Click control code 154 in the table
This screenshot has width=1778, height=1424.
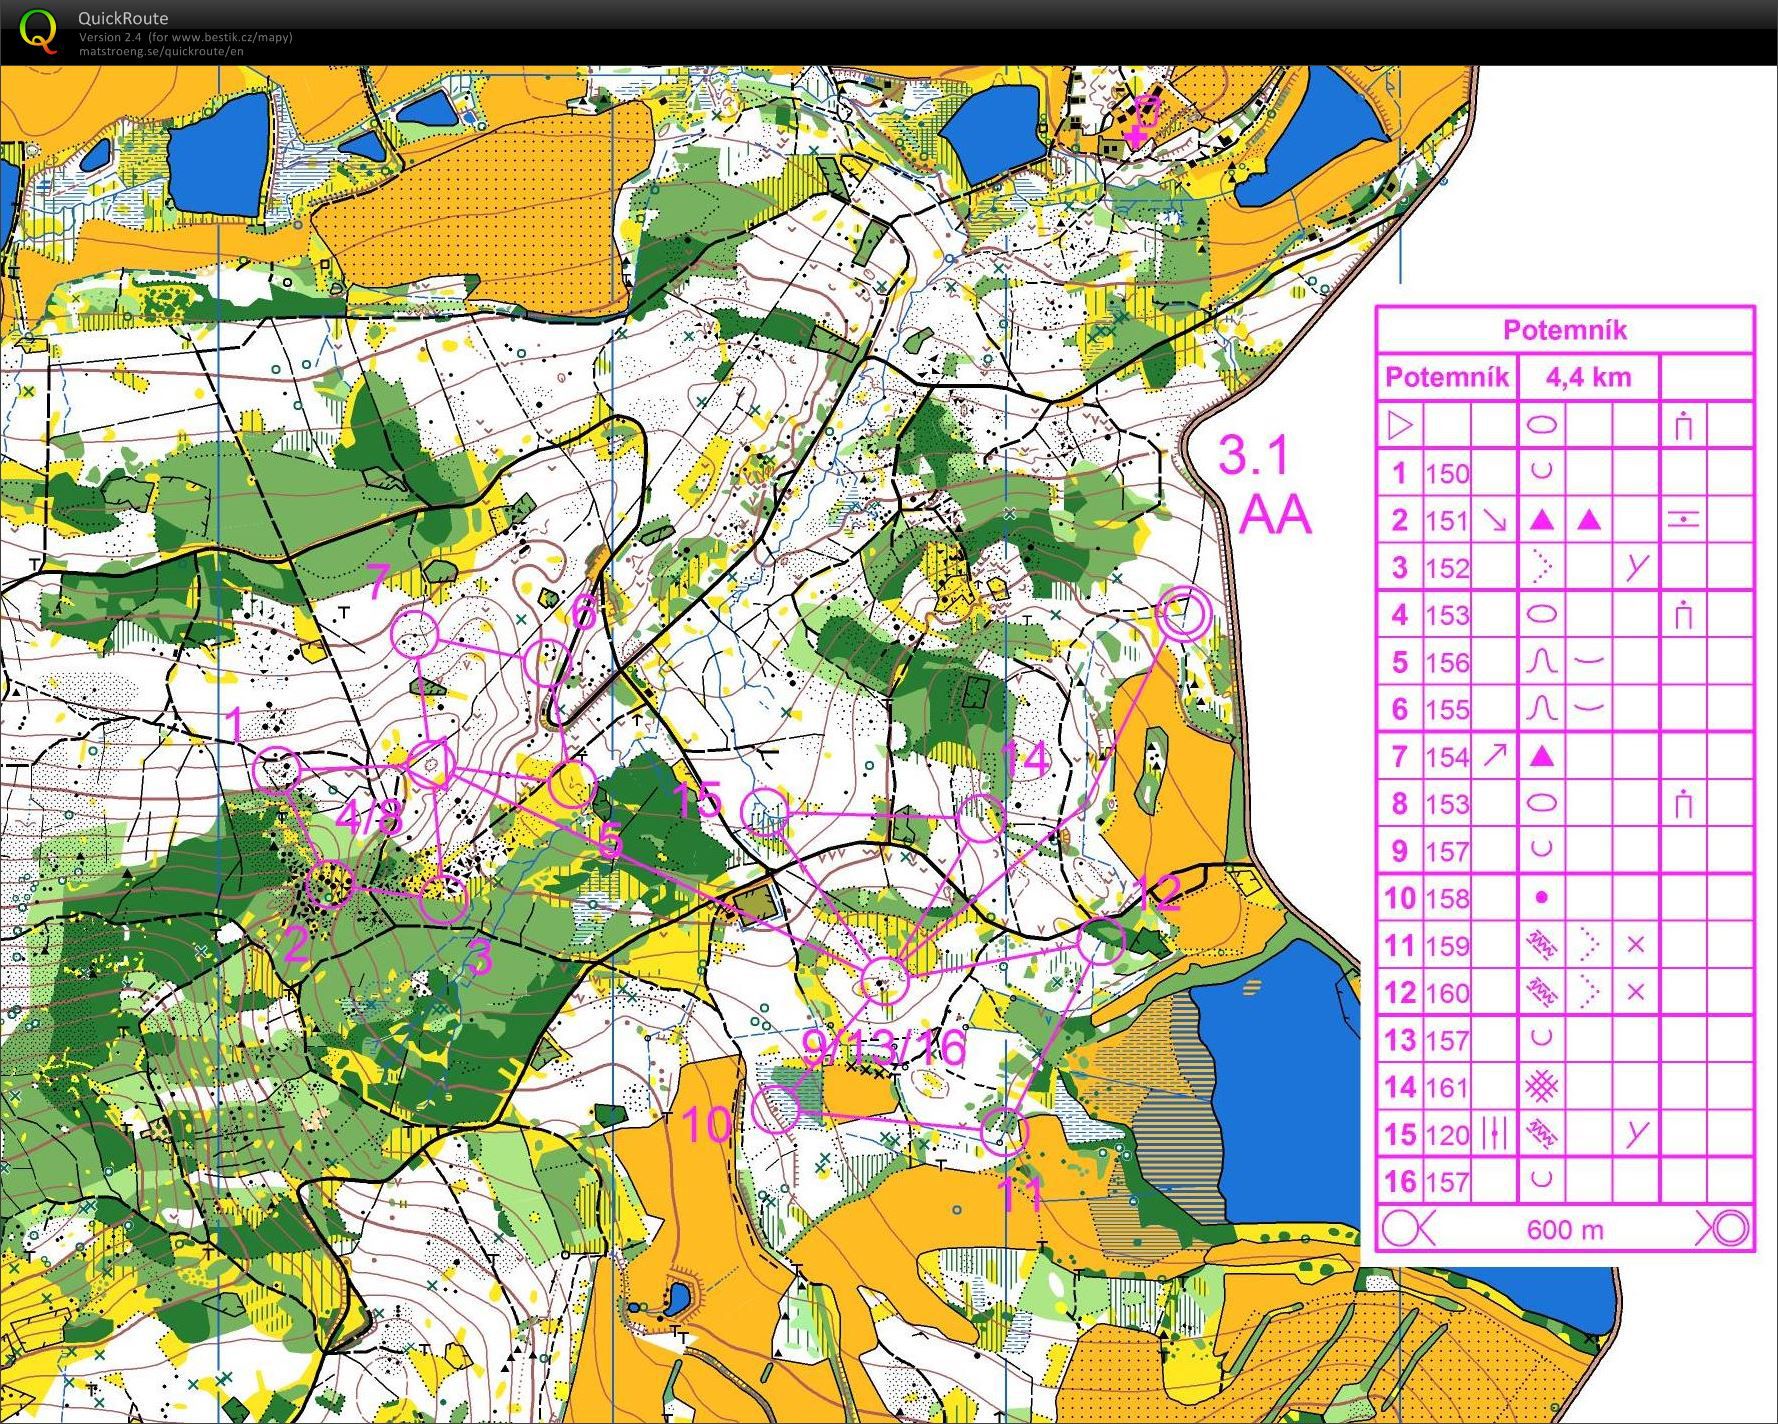[1447, 756]
